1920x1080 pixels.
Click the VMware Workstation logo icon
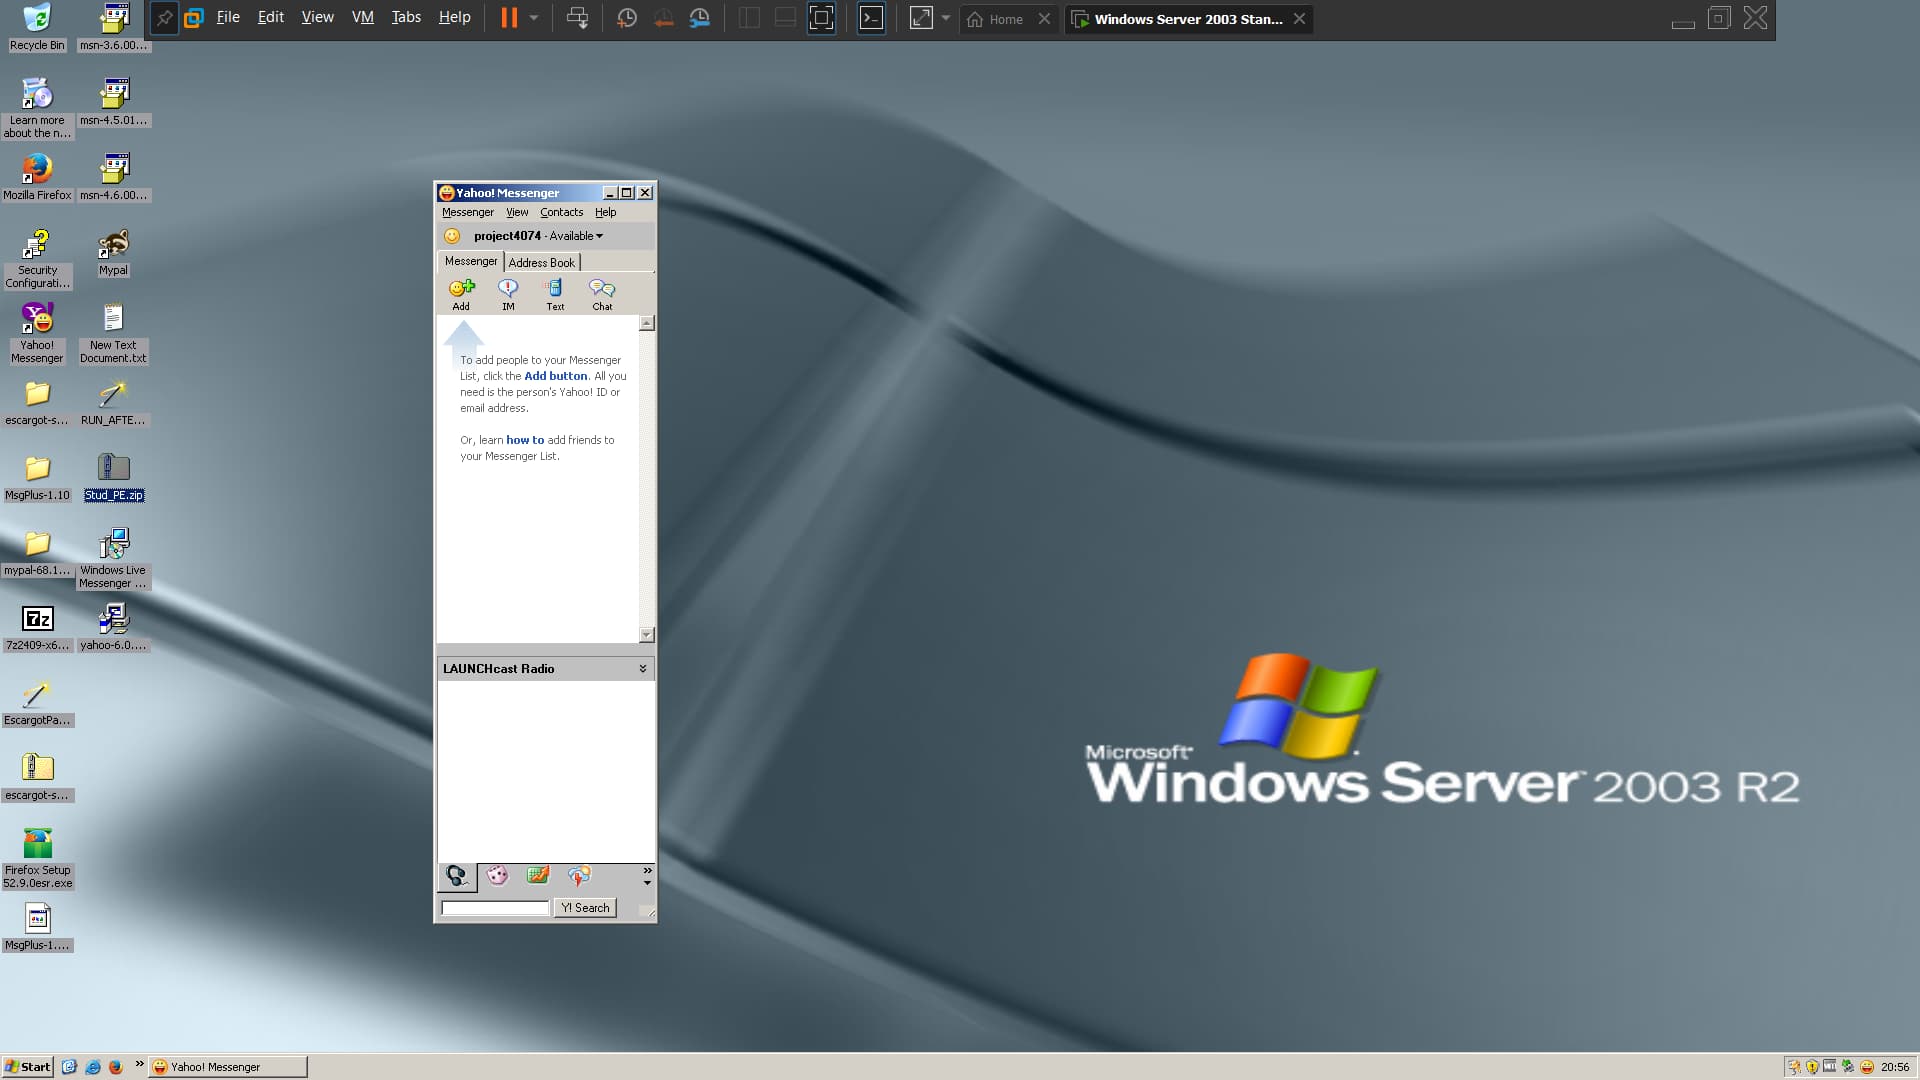[x=193, y=18]
